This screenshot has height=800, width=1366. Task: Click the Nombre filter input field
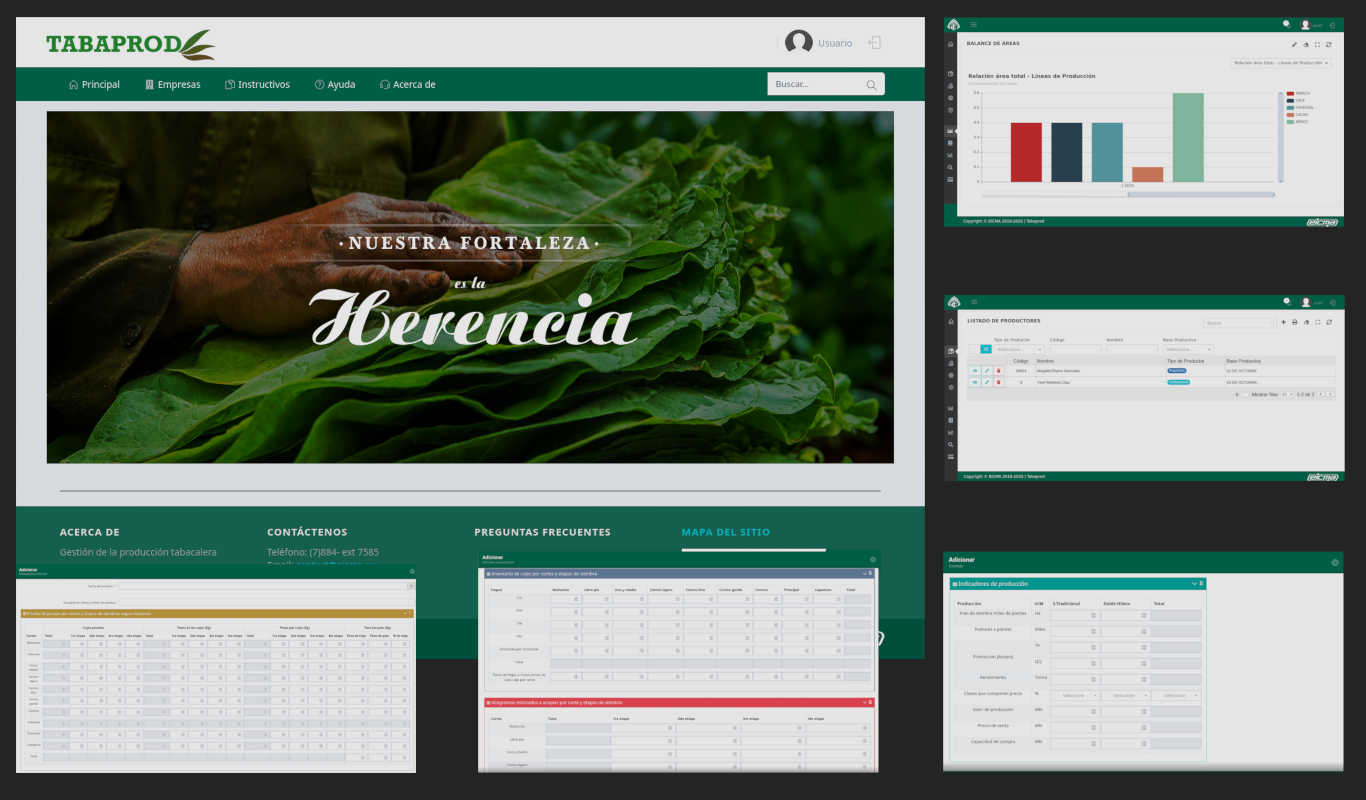click(1131, 349)
